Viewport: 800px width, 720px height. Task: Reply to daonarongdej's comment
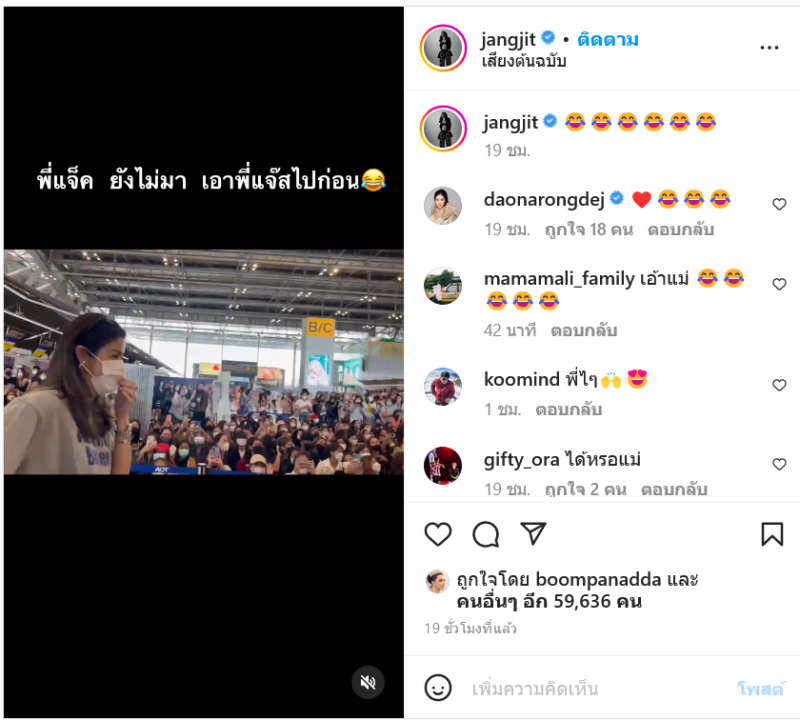pyautogui.click(x=681, y=230)
